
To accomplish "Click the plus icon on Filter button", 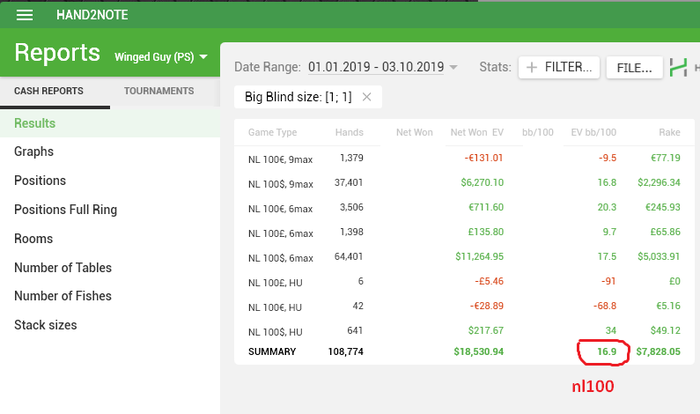I will point(532,67).
